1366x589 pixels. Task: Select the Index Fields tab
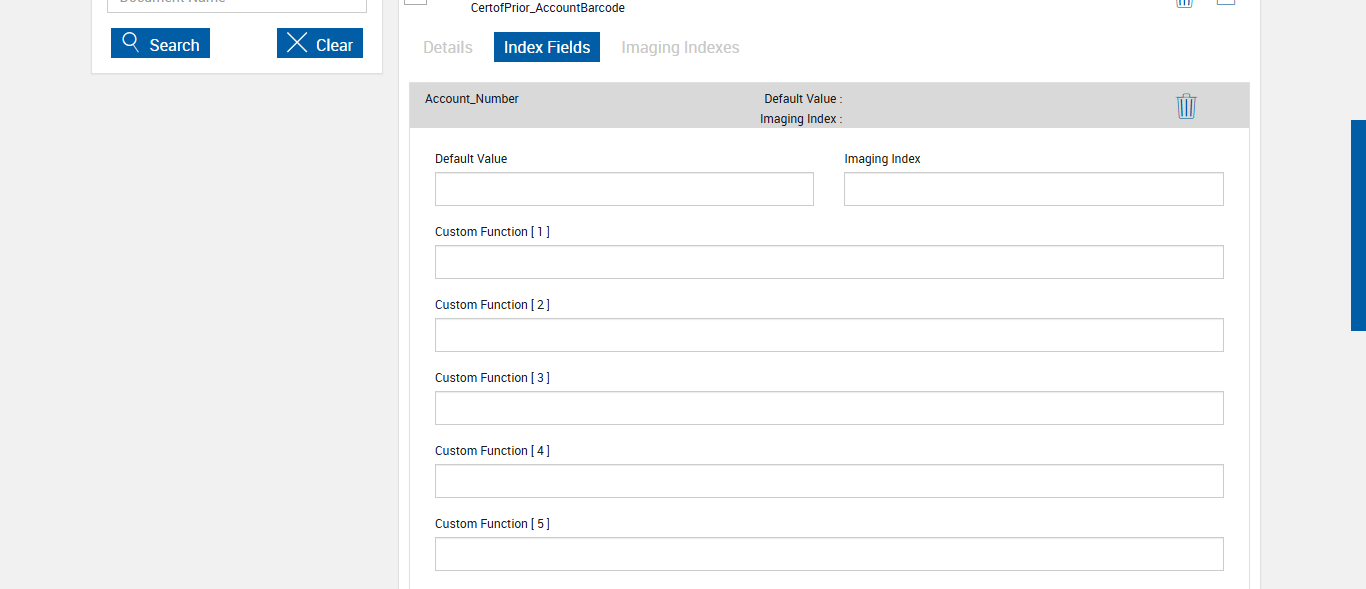tap(547, 47)
